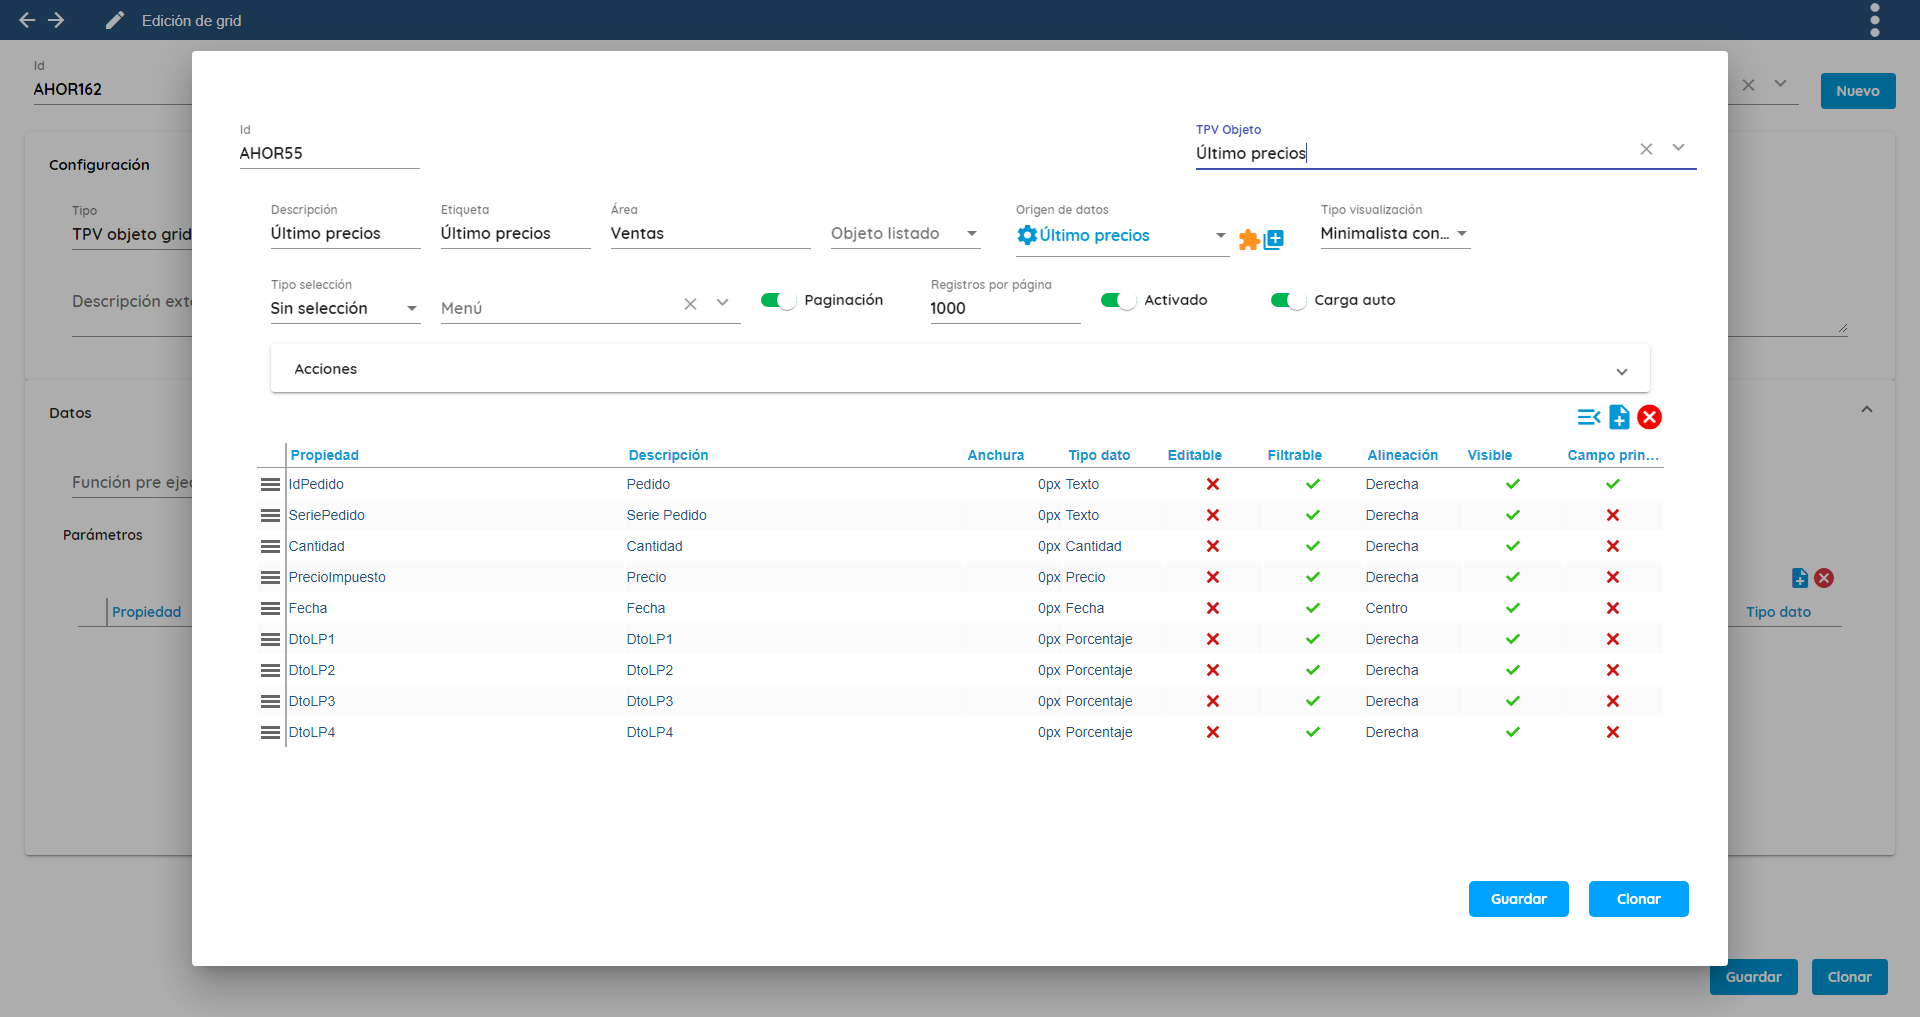Screen dimensions: 1920x1017
Task: Click the Área input field
Action: coord(710,233)
